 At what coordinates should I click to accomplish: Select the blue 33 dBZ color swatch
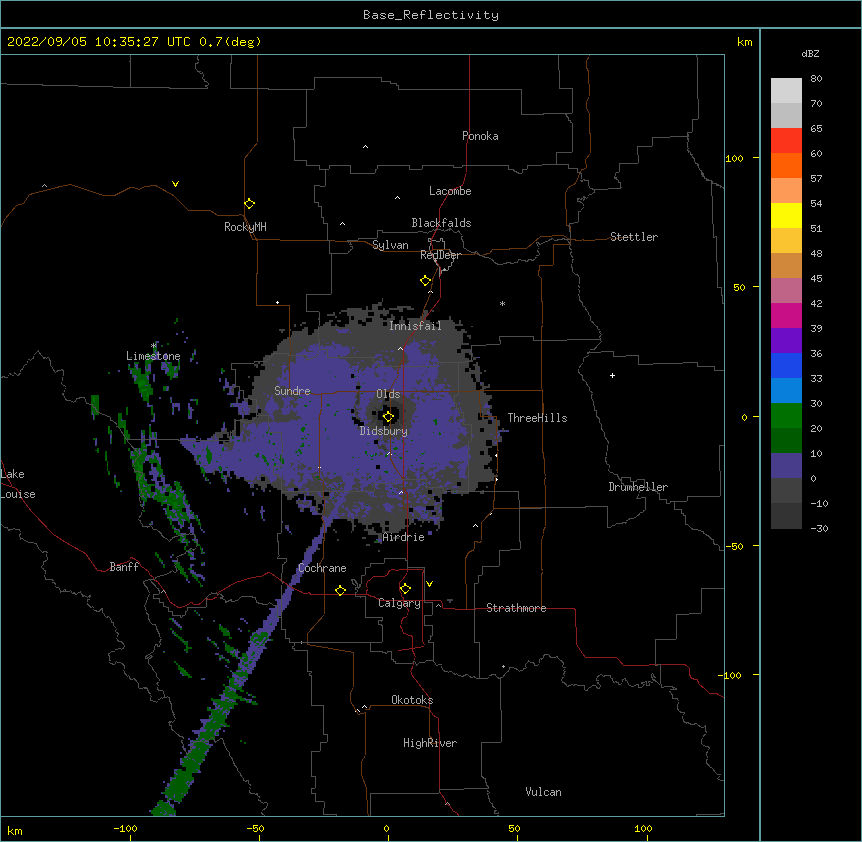pyautogui.click(x=786, y=365)
